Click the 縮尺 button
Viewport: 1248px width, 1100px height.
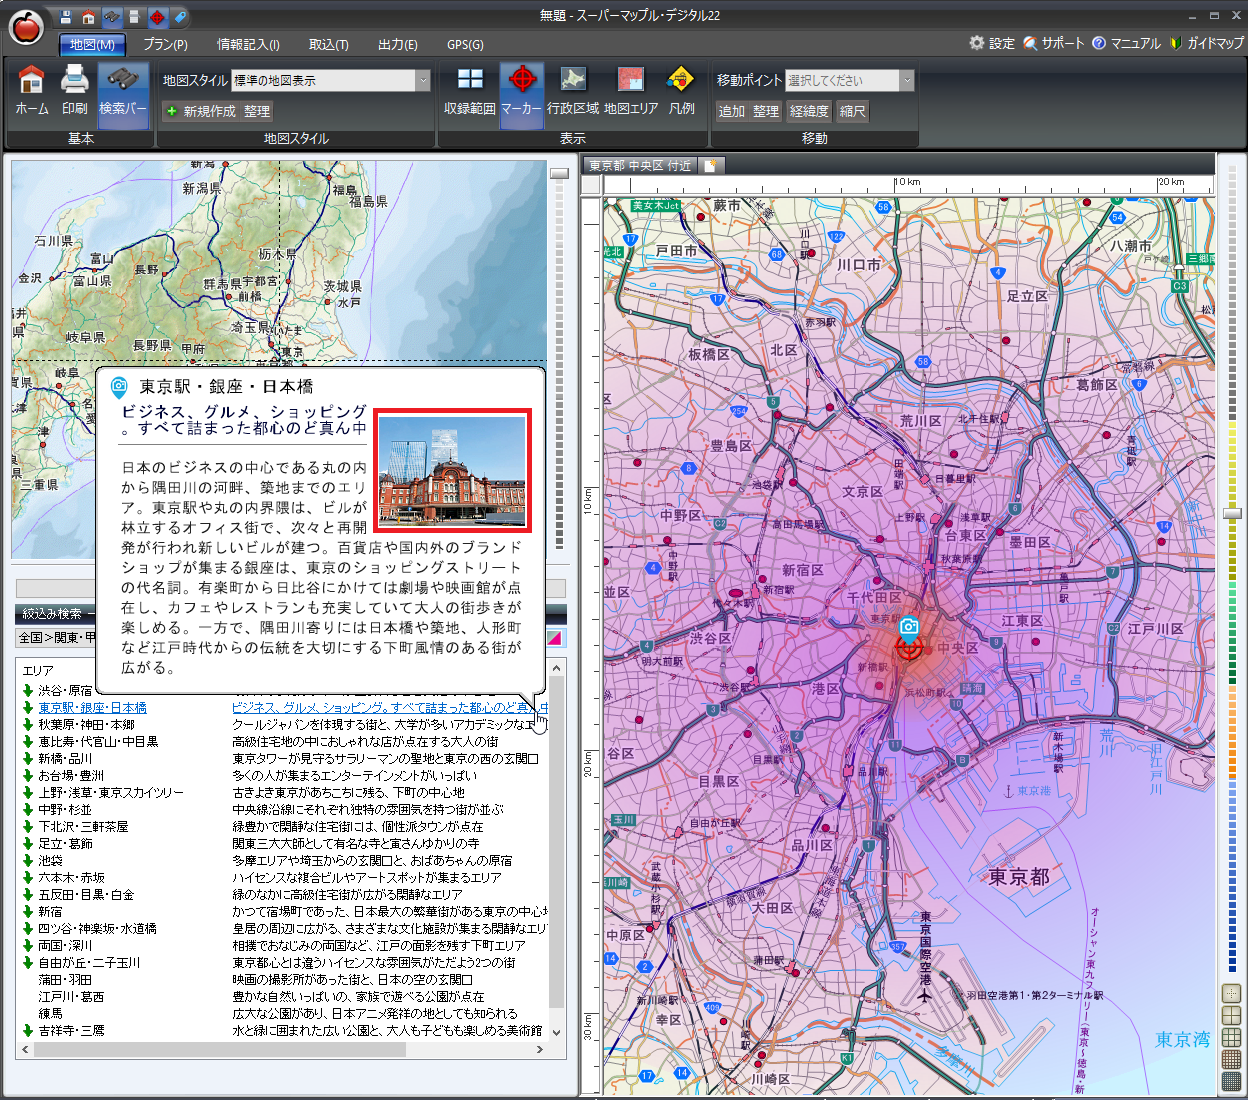pos(853,111)
